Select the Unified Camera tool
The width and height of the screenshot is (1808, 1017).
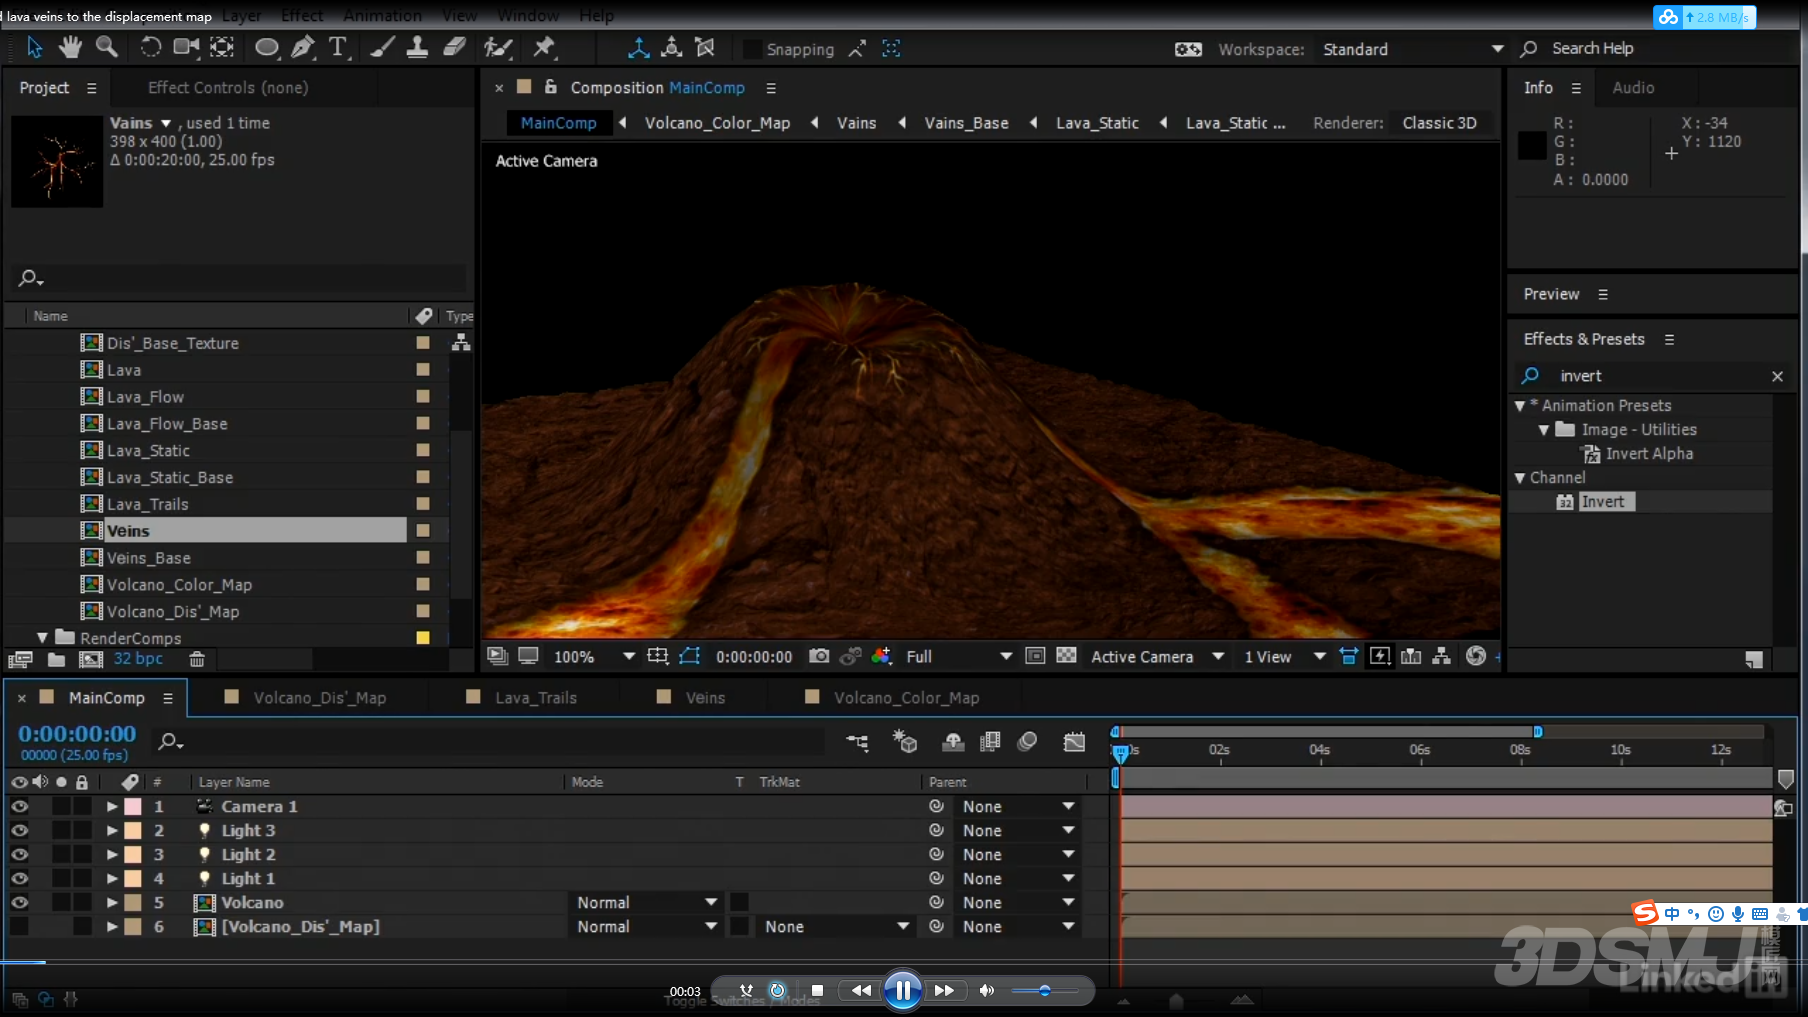click(x=186, y=47)
